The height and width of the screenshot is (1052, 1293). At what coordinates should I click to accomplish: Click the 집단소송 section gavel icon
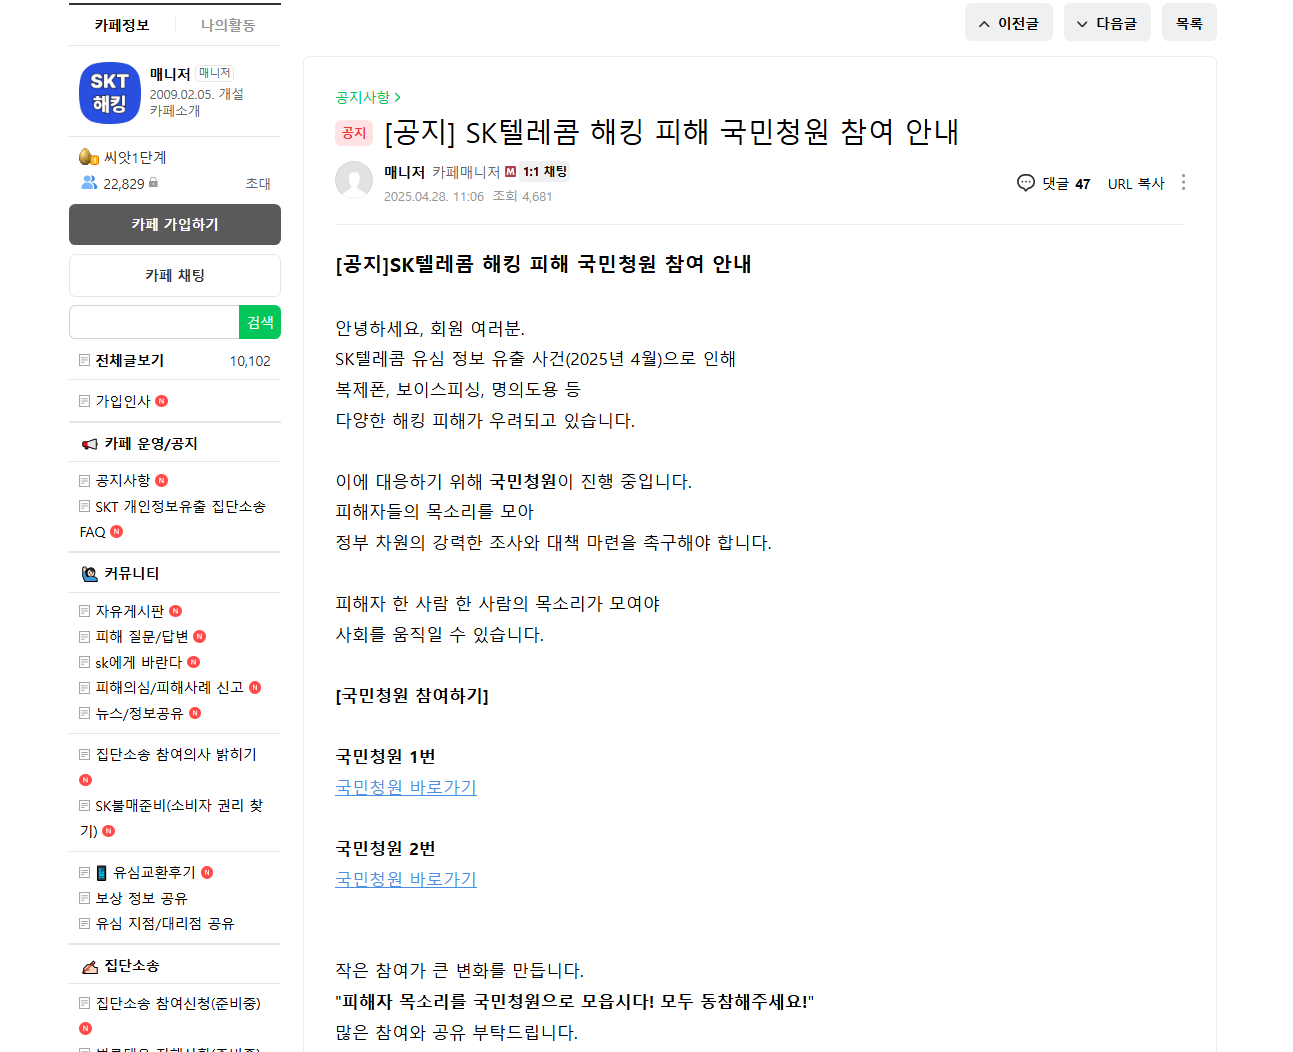tap(90, 966)
